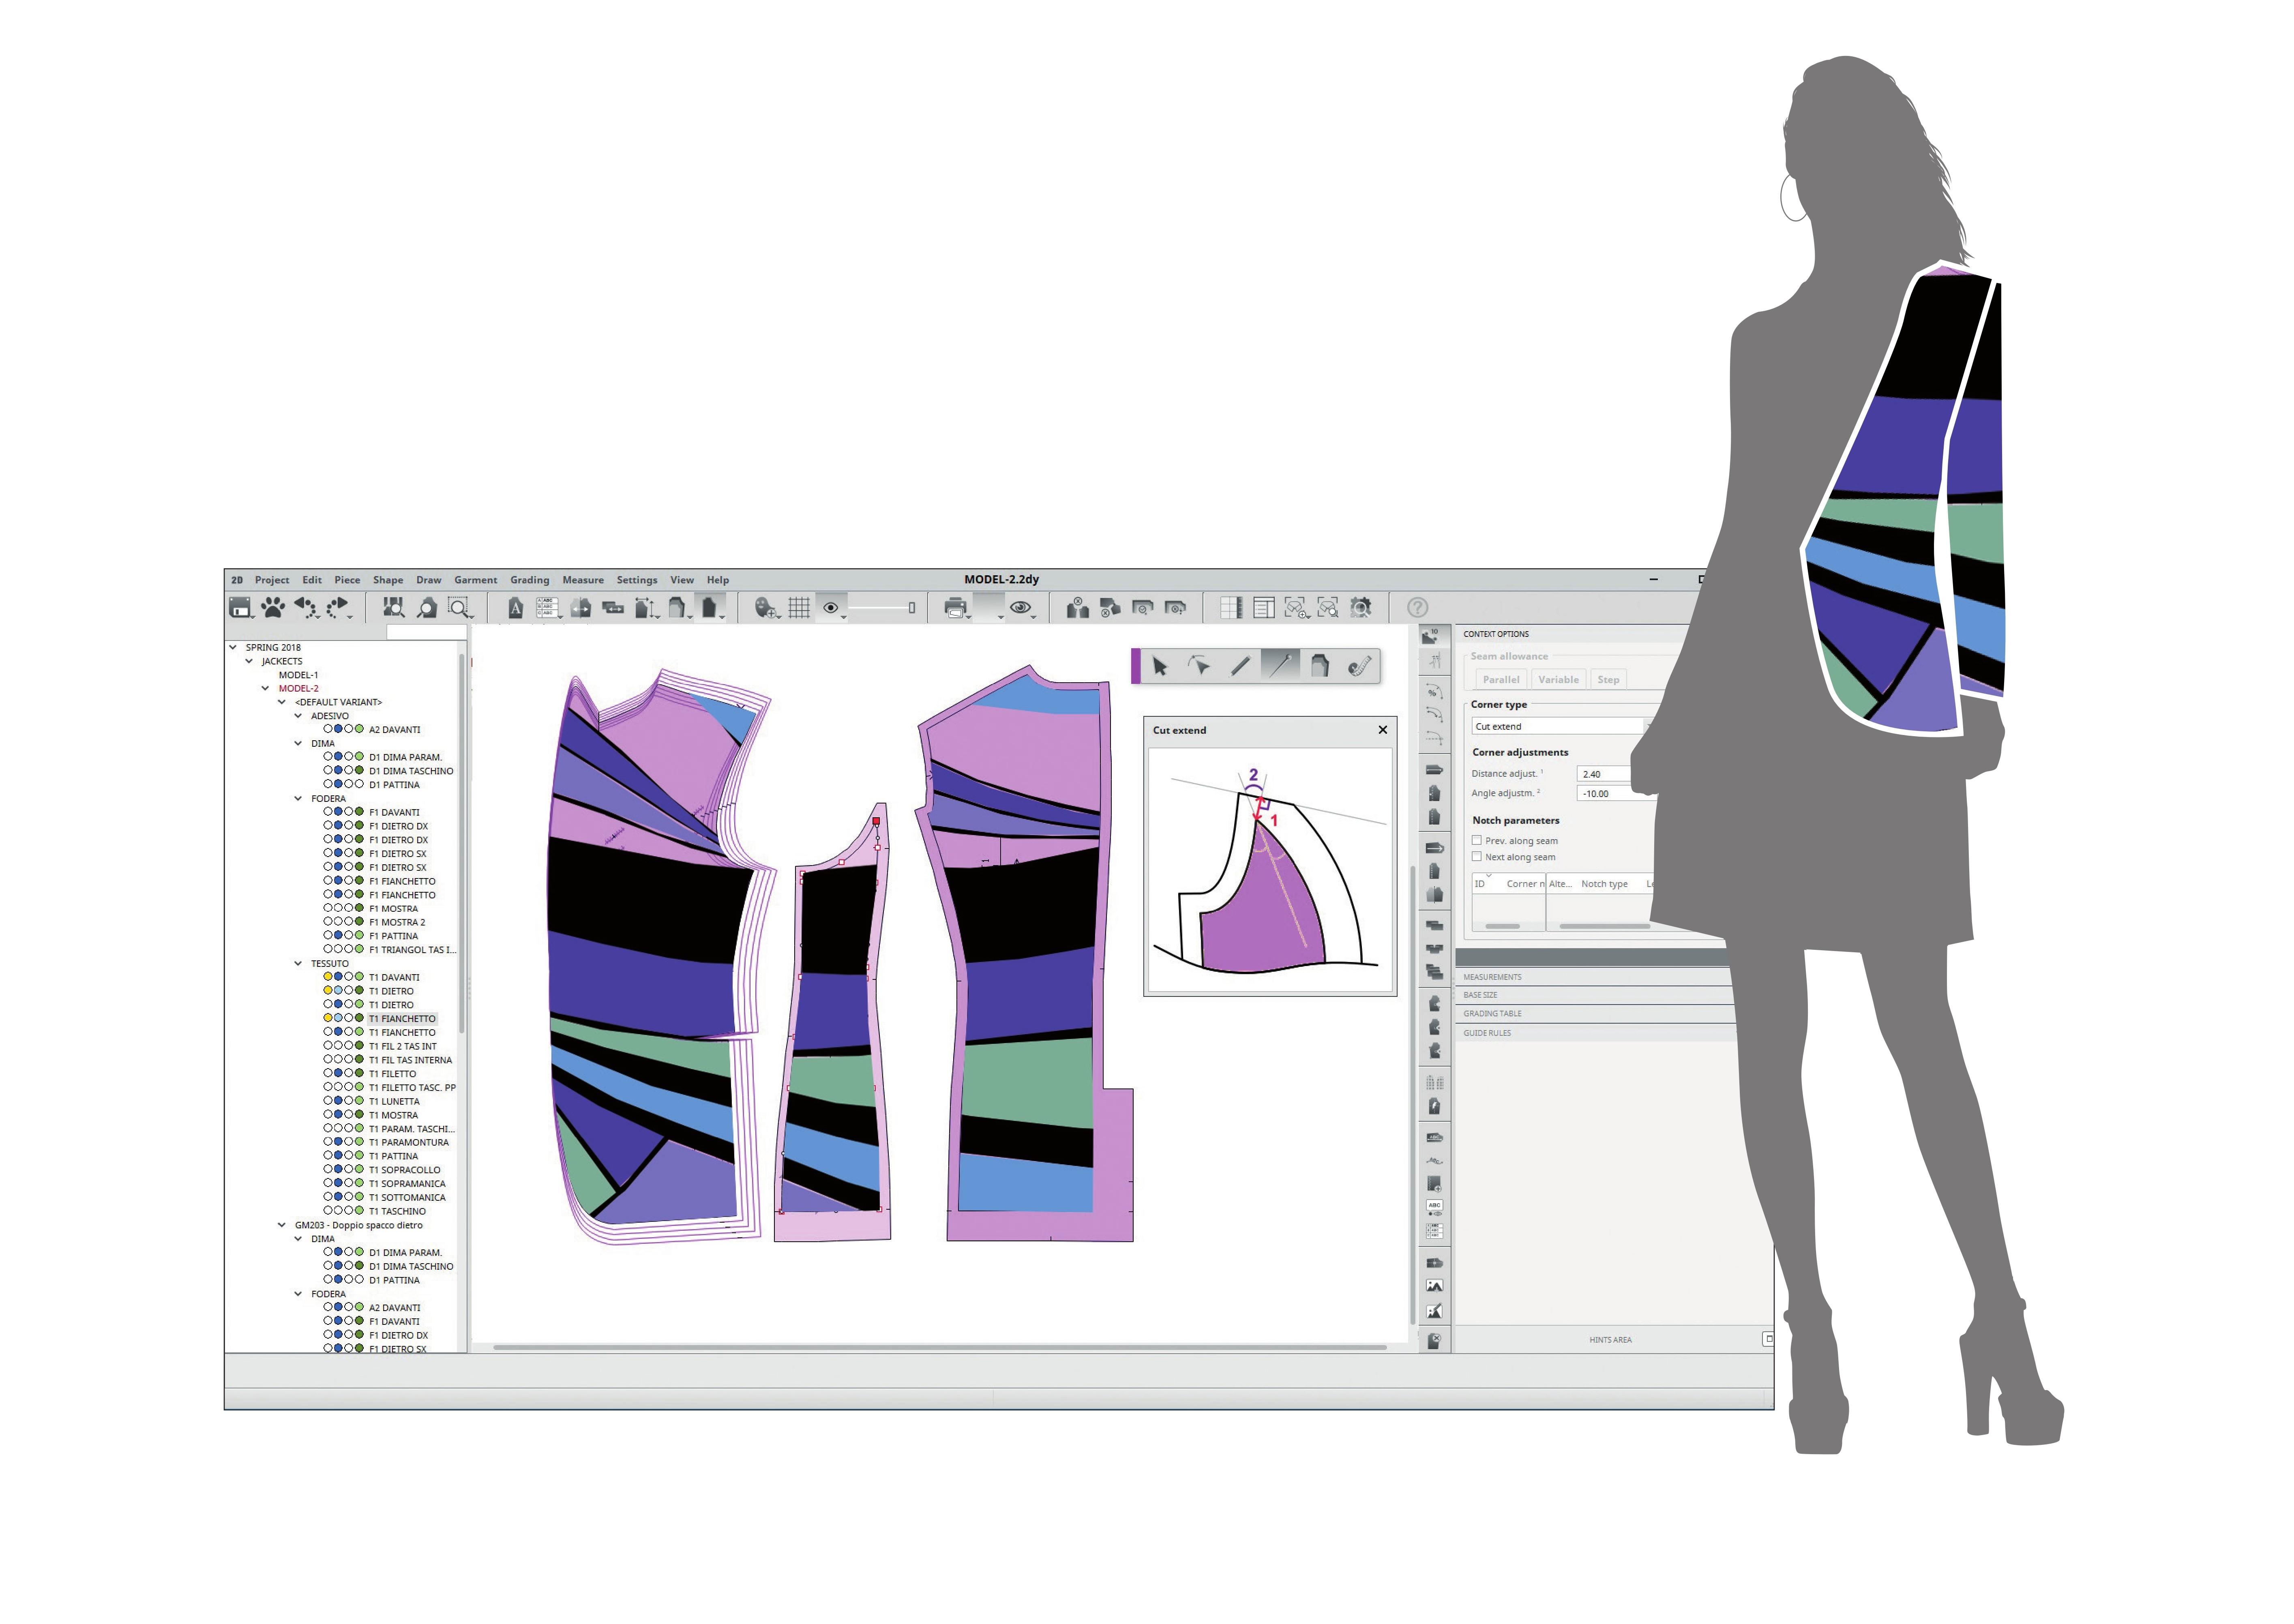Click the Distance adjust. value field
This screenshot has height=1624, width=2294.
point(1604,774)
